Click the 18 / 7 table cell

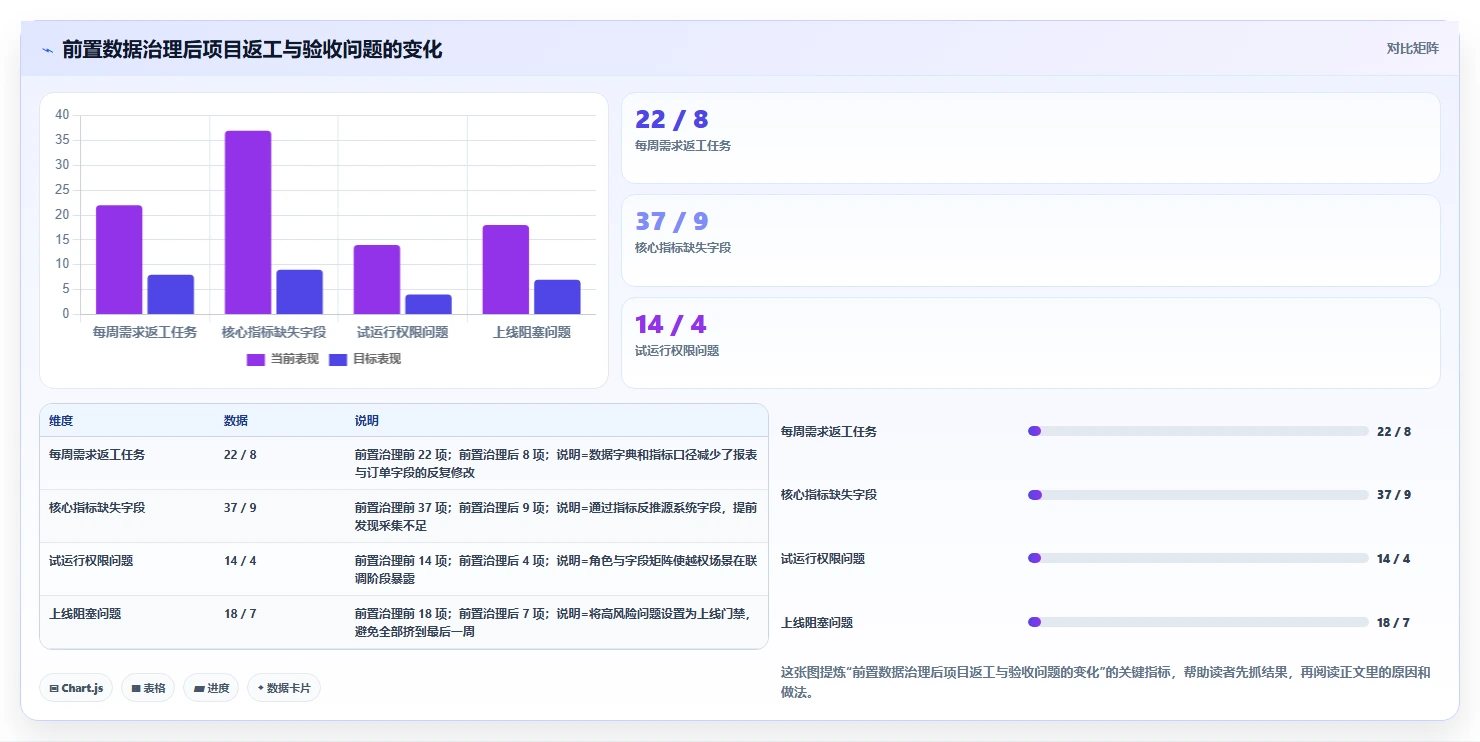pyautogui.click(x=240, y=613)
